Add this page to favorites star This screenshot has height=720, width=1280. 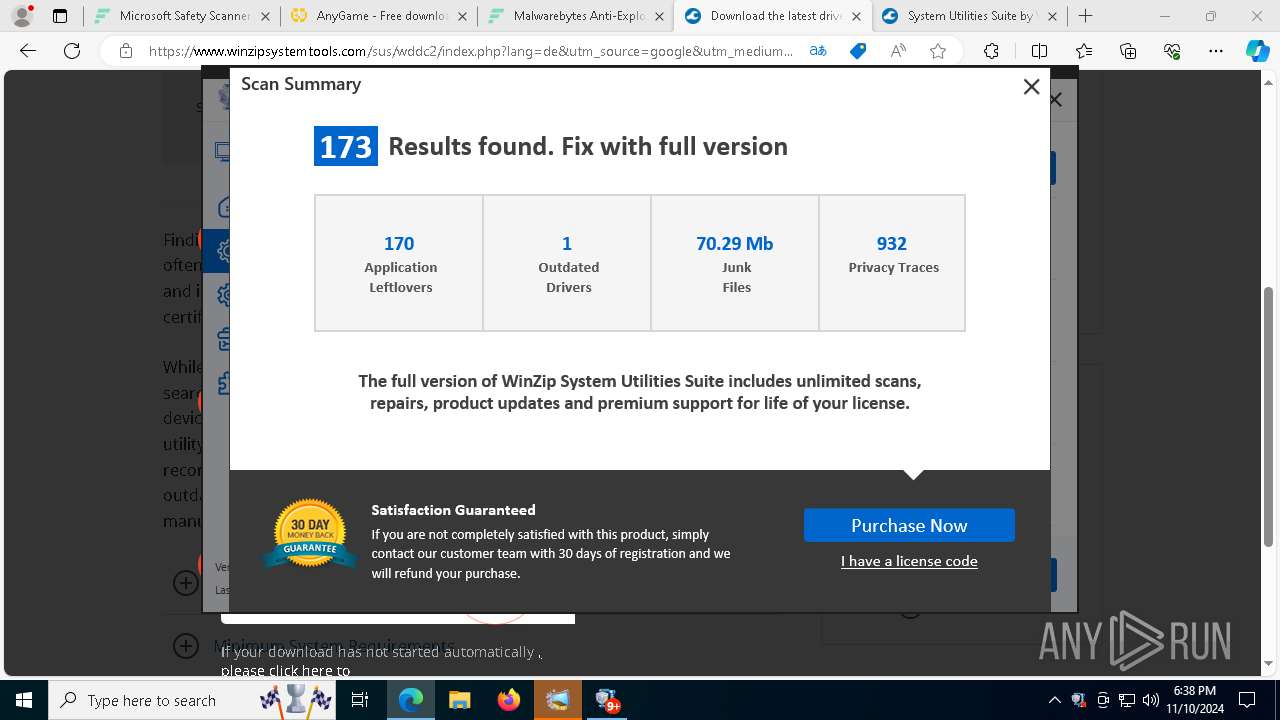coord(938,51)
